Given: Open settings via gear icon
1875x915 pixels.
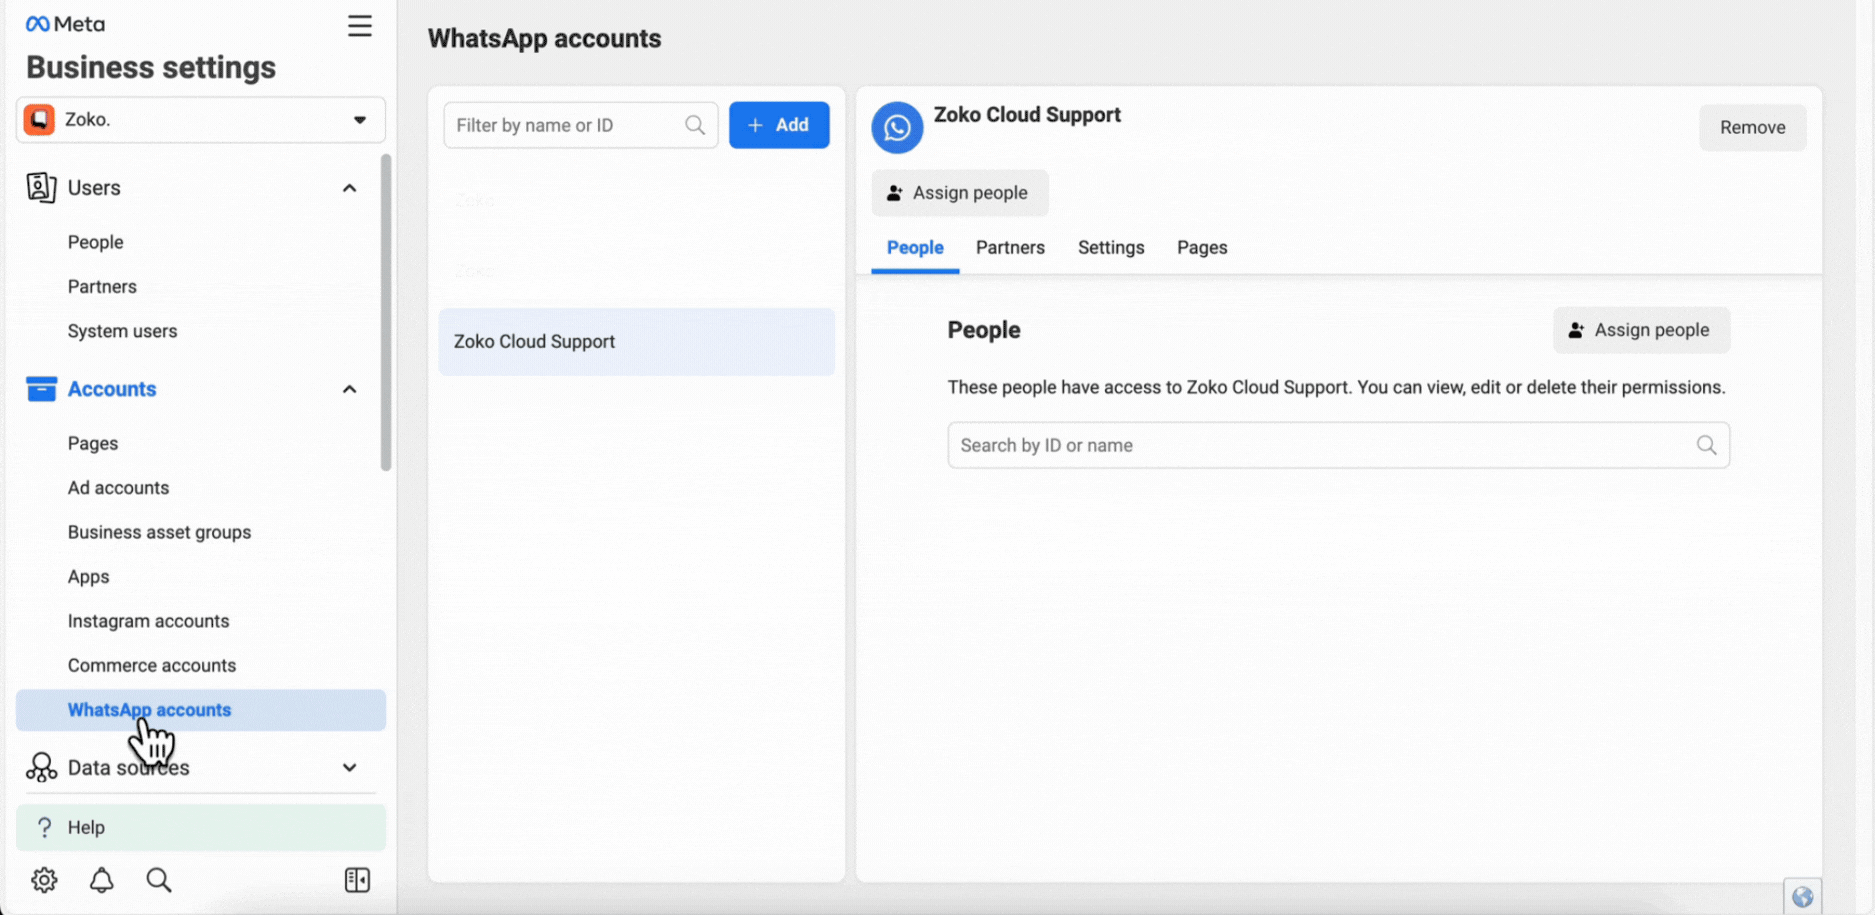Looking at the screenshot, I should click(44, 880).
